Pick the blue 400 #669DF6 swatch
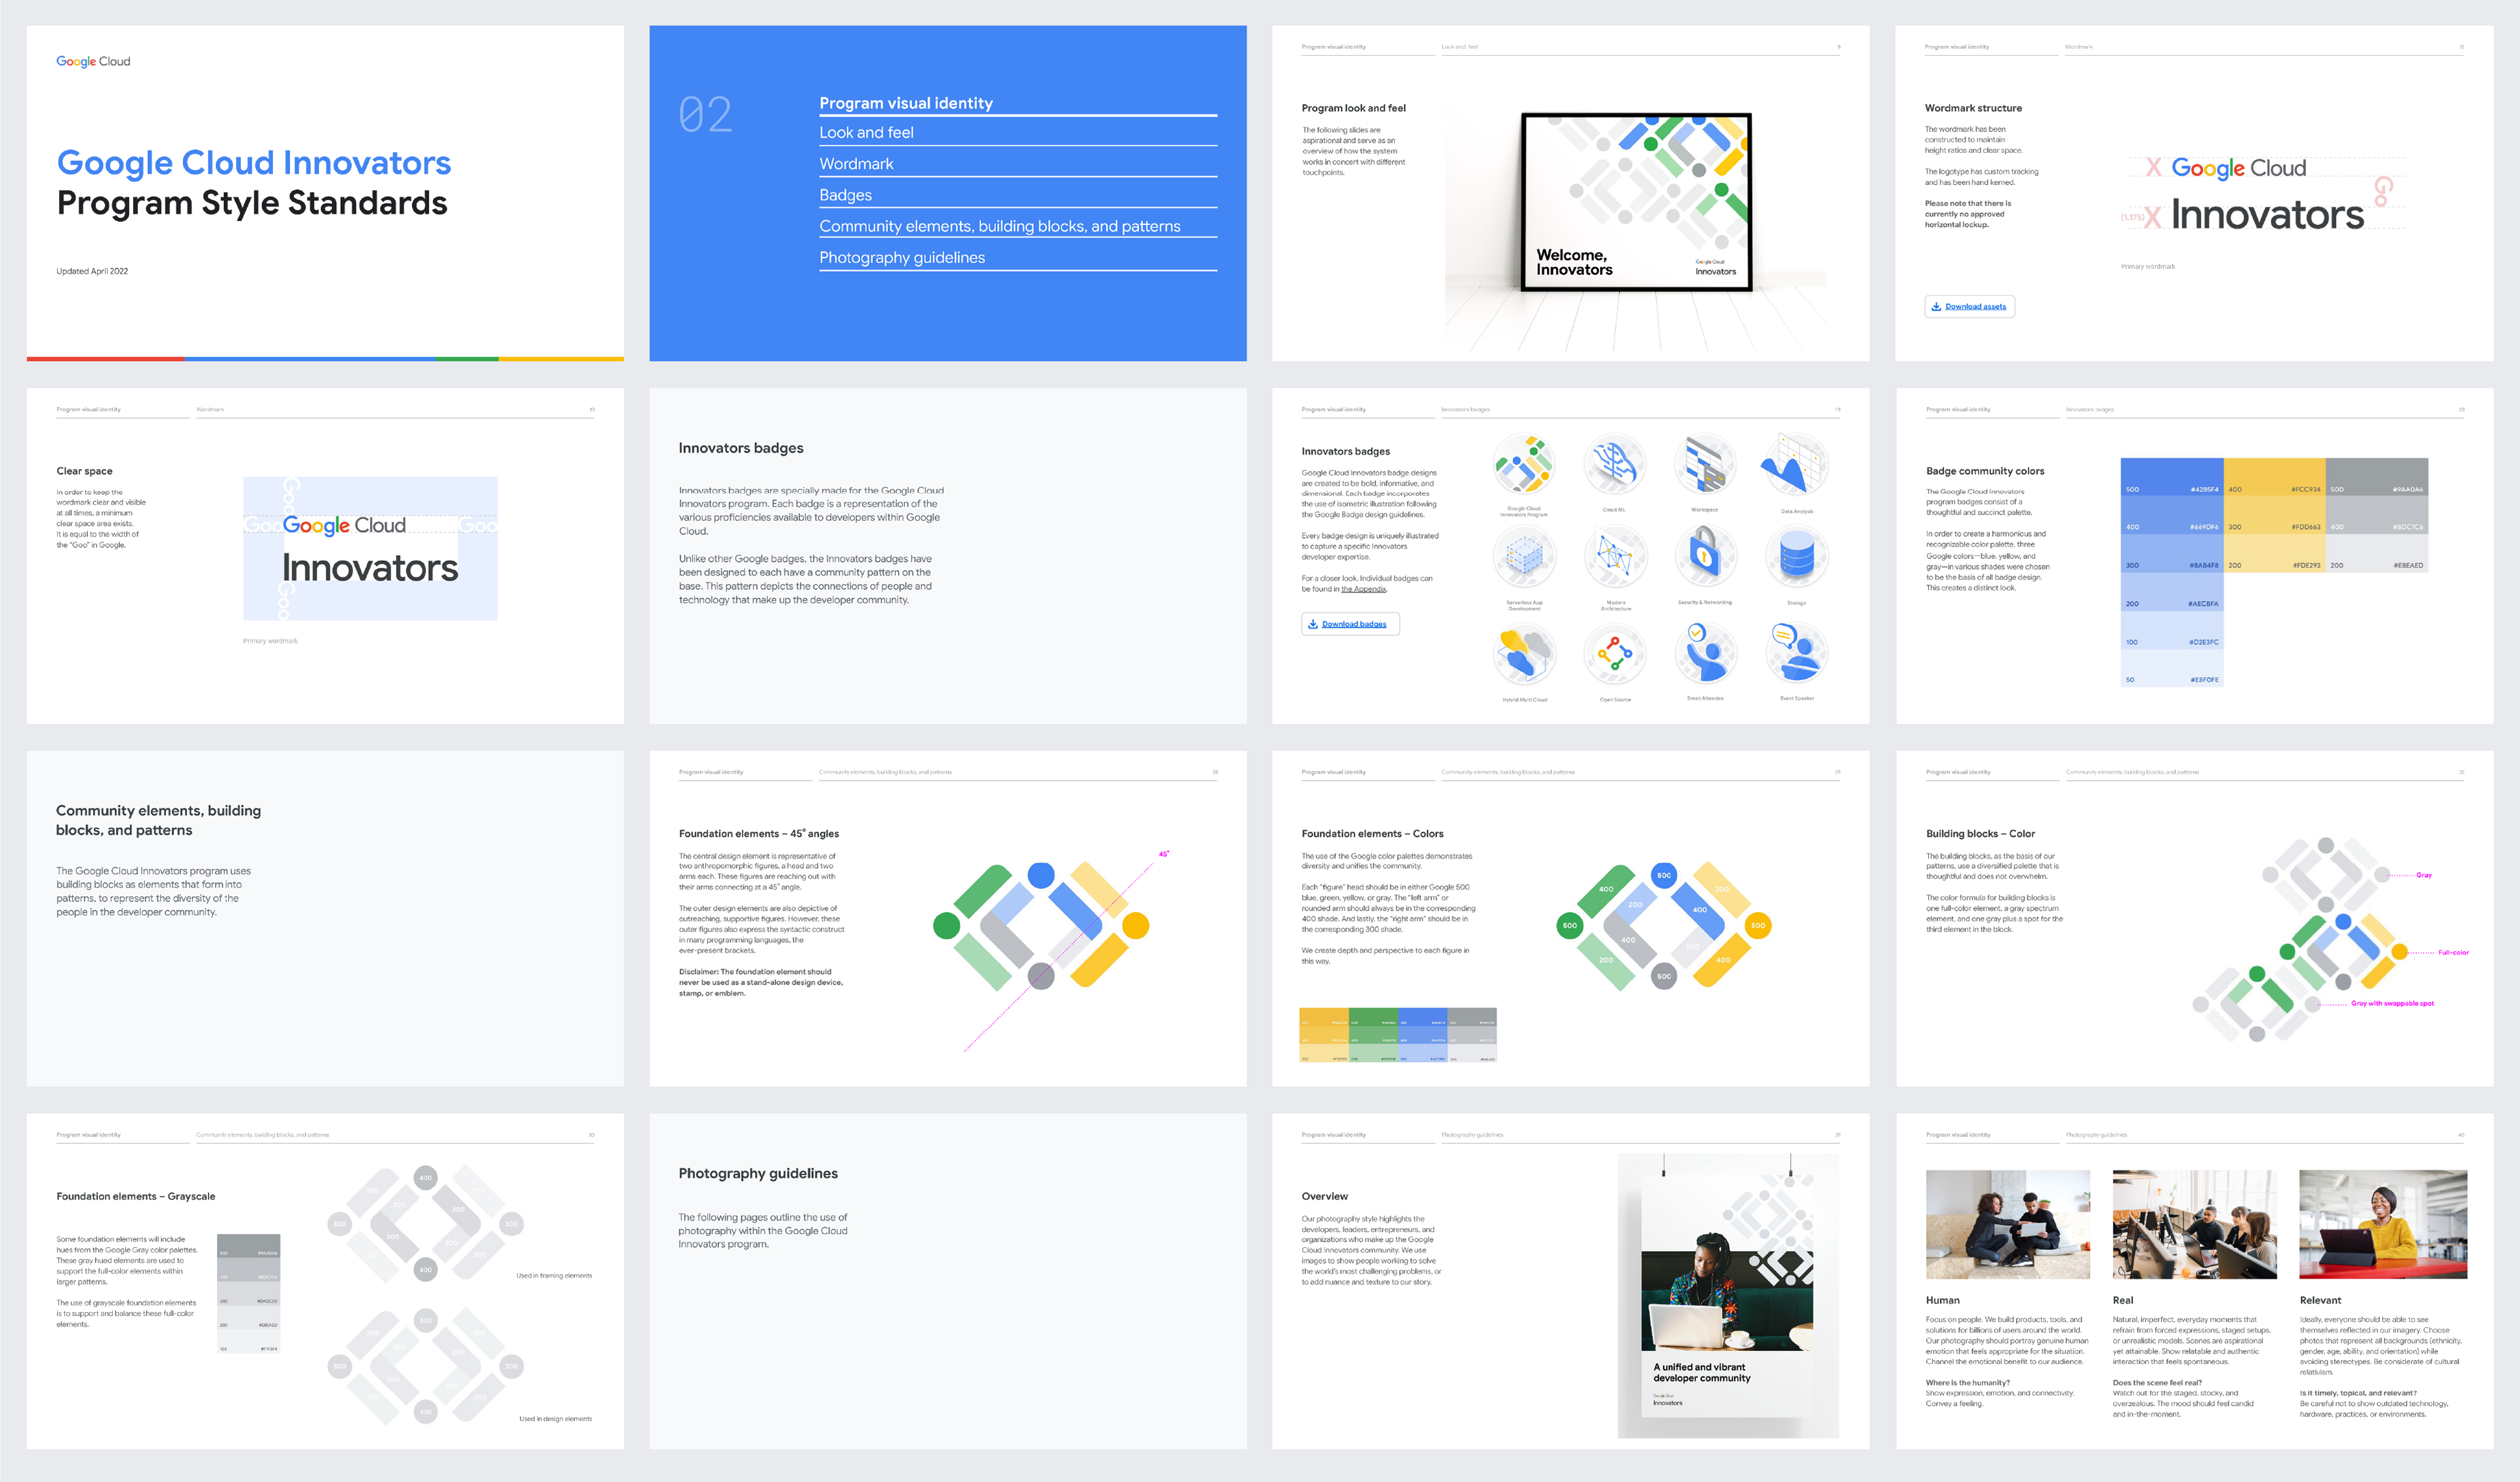The width and height of the screenshot is (2520, 1482). [x=2172, y=515]
